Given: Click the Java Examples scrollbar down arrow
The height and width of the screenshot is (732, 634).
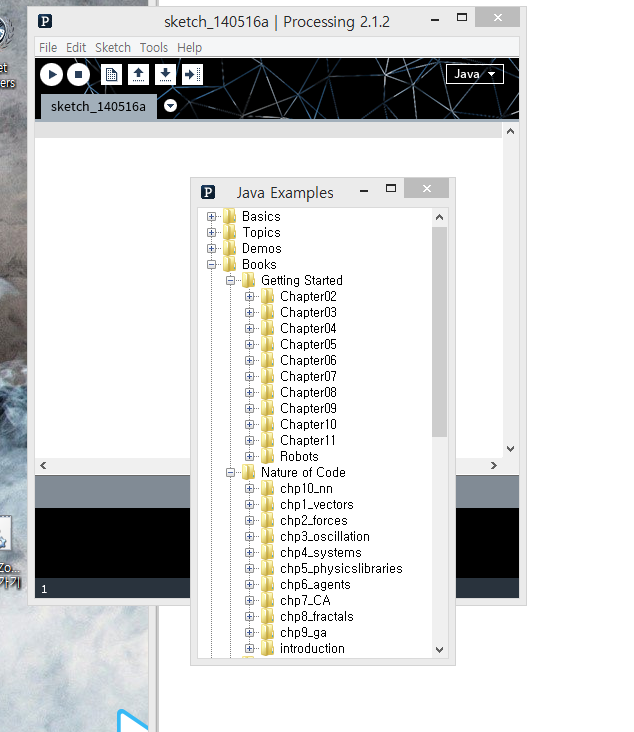Looking at the screenshot, I should point(439,649).
